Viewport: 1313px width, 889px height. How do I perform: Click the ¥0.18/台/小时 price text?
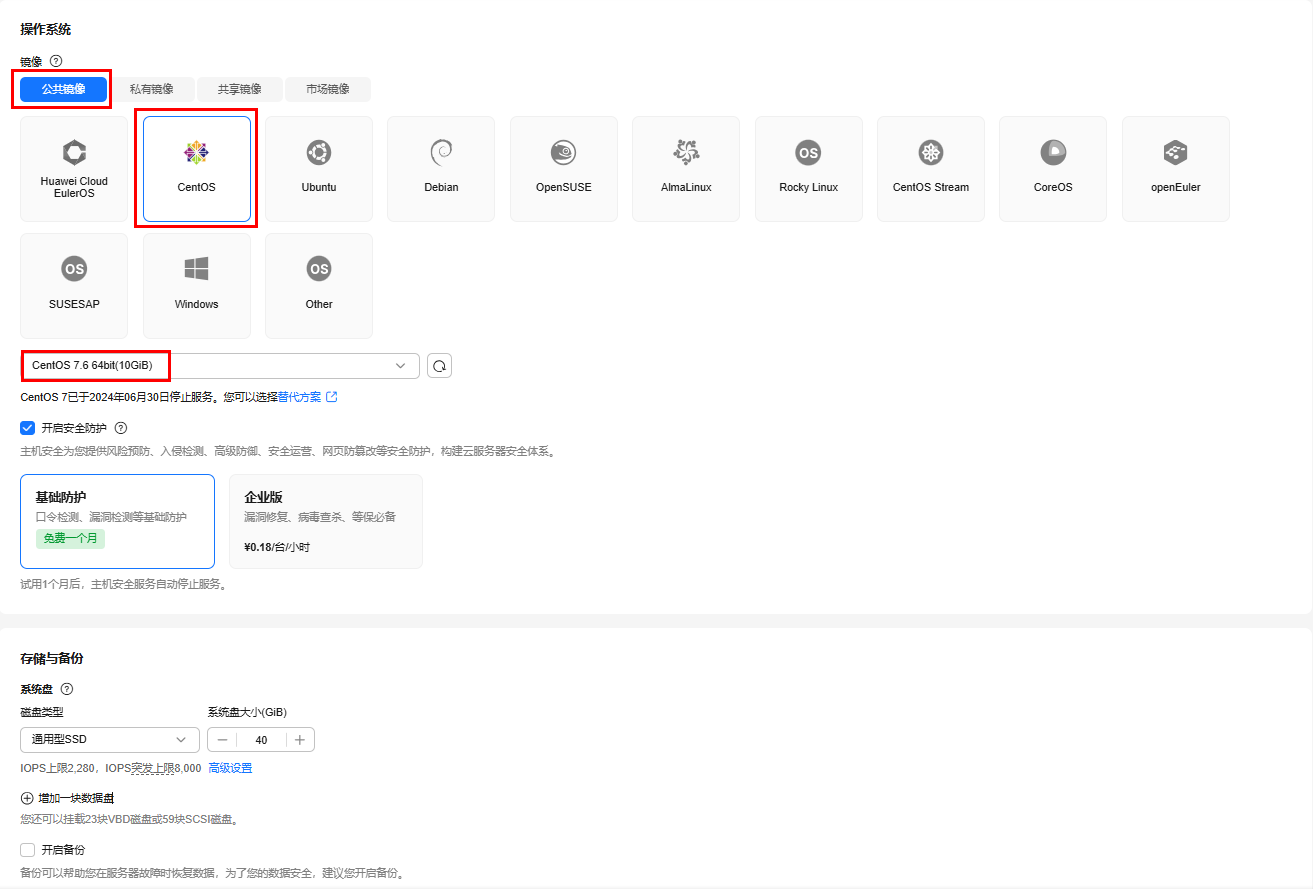(x=277, y=547)
